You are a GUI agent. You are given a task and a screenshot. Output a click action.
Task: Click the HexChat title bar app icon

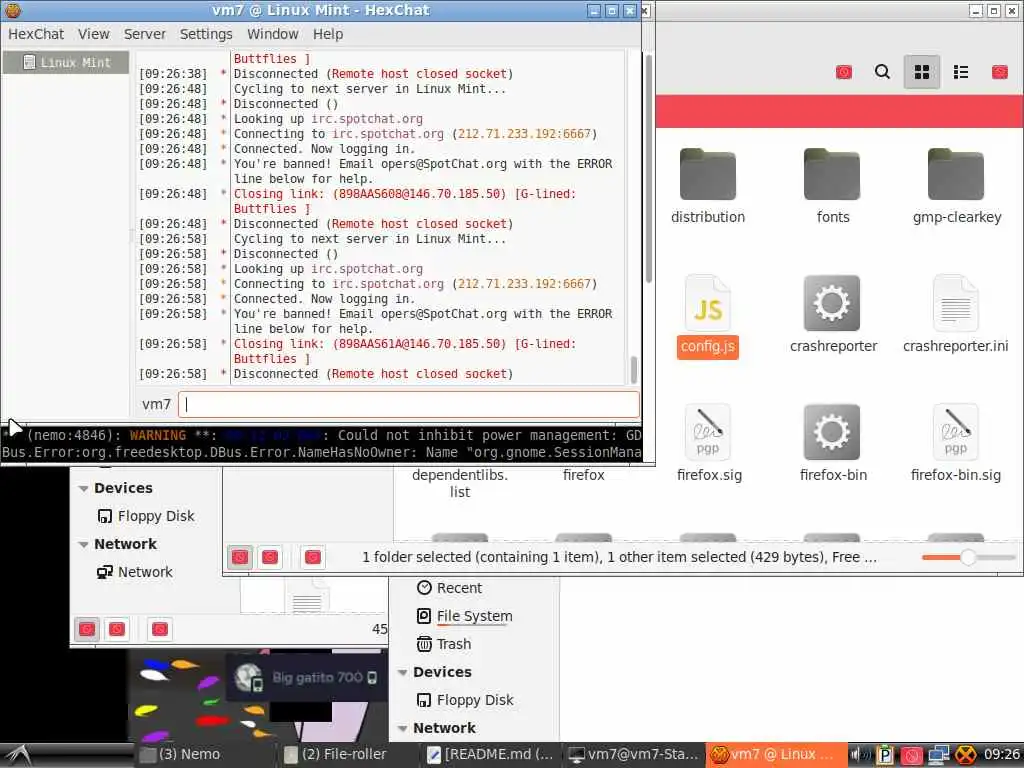coord(12,10)
